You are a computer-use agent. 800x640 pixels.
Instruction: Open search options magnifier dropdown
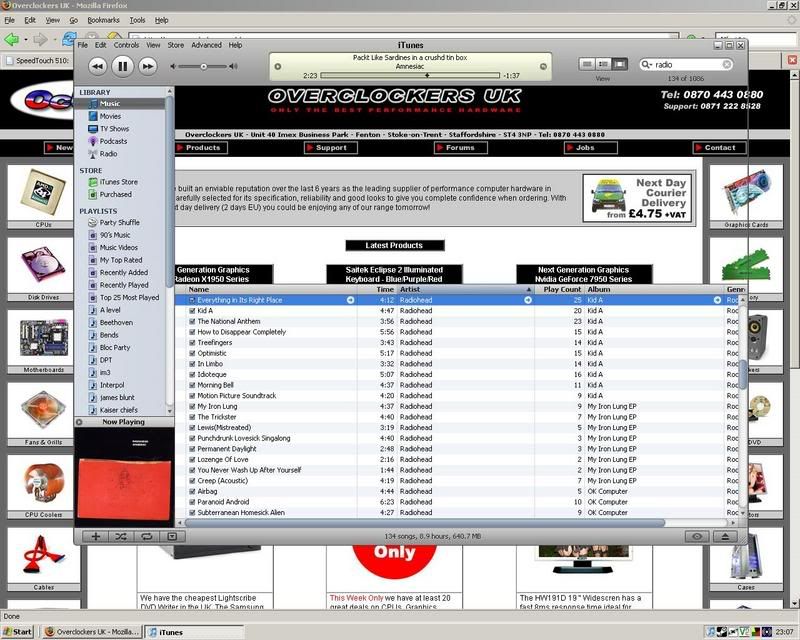coord(646,64)
